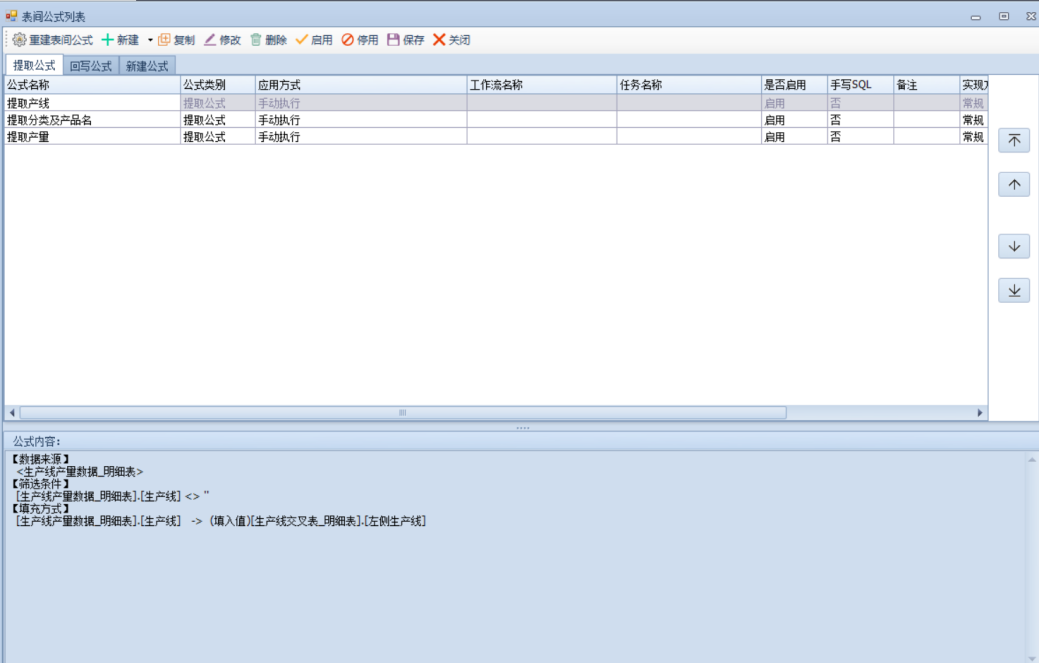Image resolution: width=1040 pixels, height=663 pixels.
Task: Move selected row down one position
Action: tap(1014, 246)
